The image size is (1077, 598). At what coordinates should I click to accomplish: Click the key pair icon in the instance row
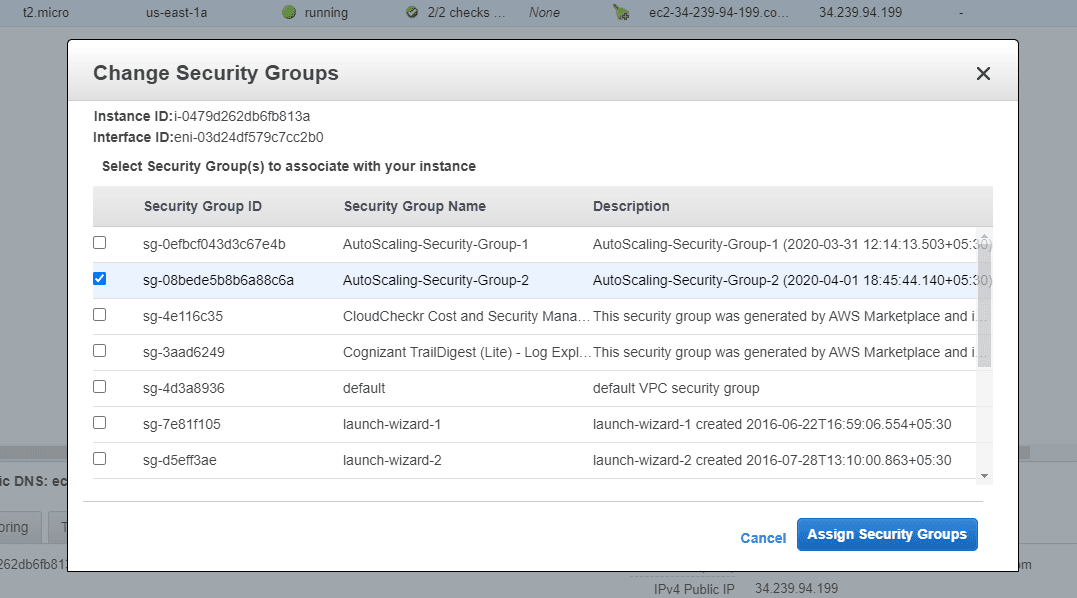pos(620,12)
